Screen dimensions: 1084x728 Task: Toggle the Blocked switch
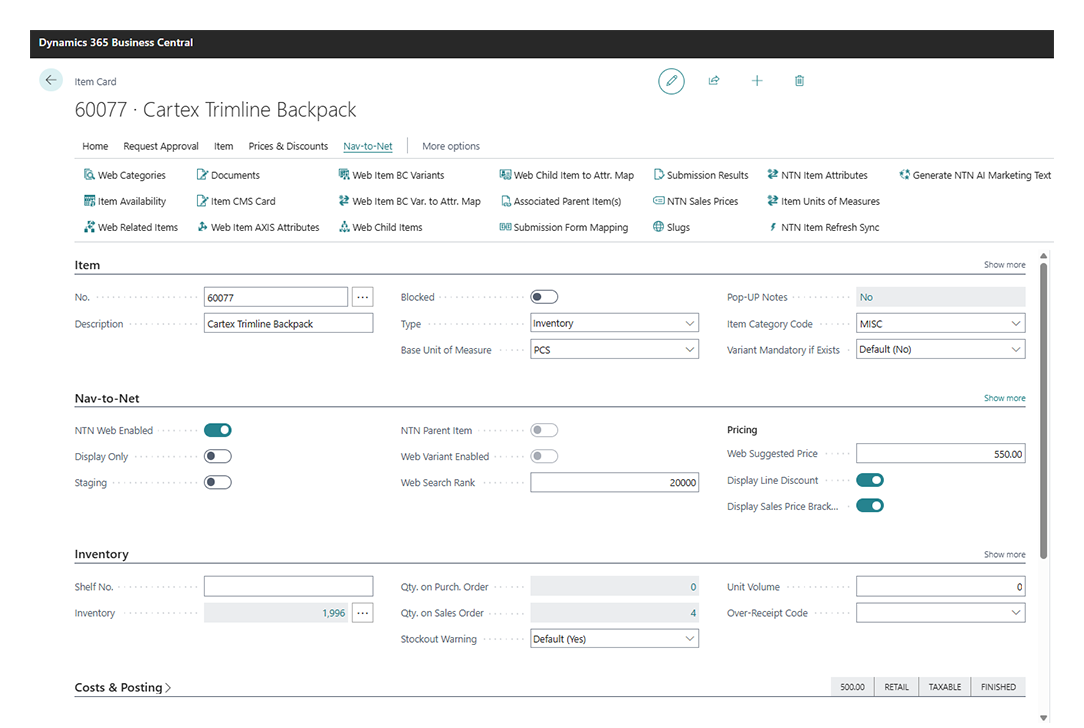[x=544, y=297]
